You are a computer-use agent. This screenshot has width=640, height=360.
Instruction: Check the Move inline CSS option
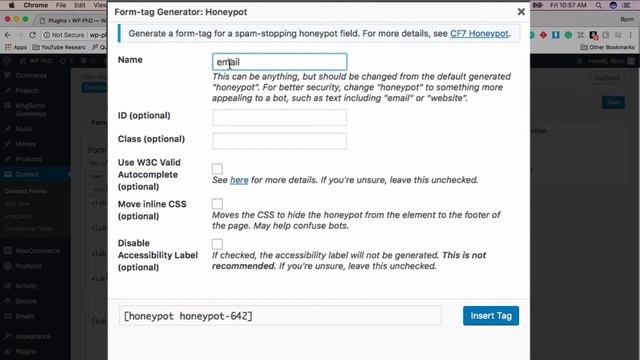coord(217,203)
